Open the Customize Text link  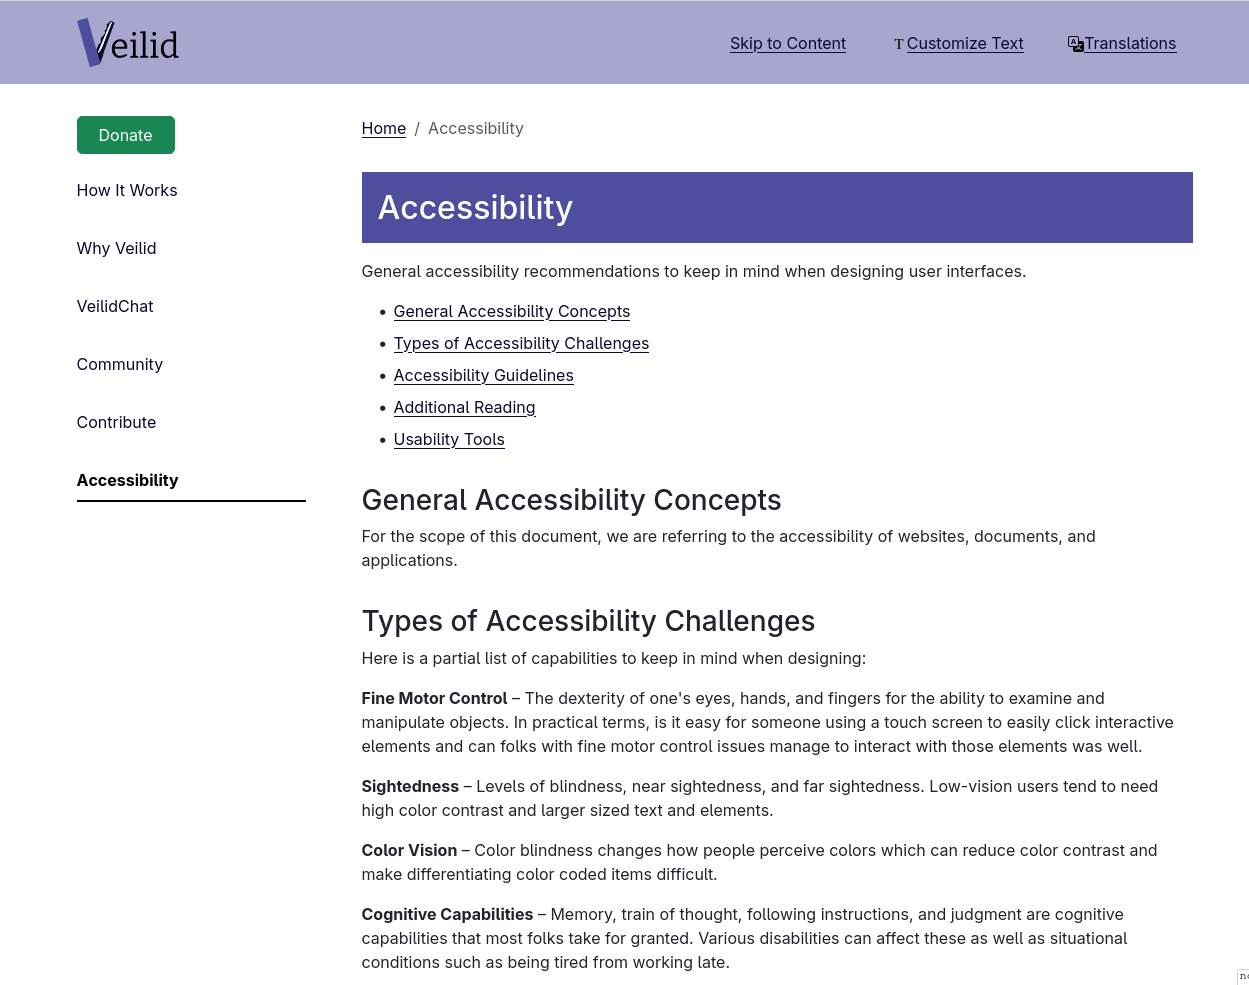tap(964, 44)
